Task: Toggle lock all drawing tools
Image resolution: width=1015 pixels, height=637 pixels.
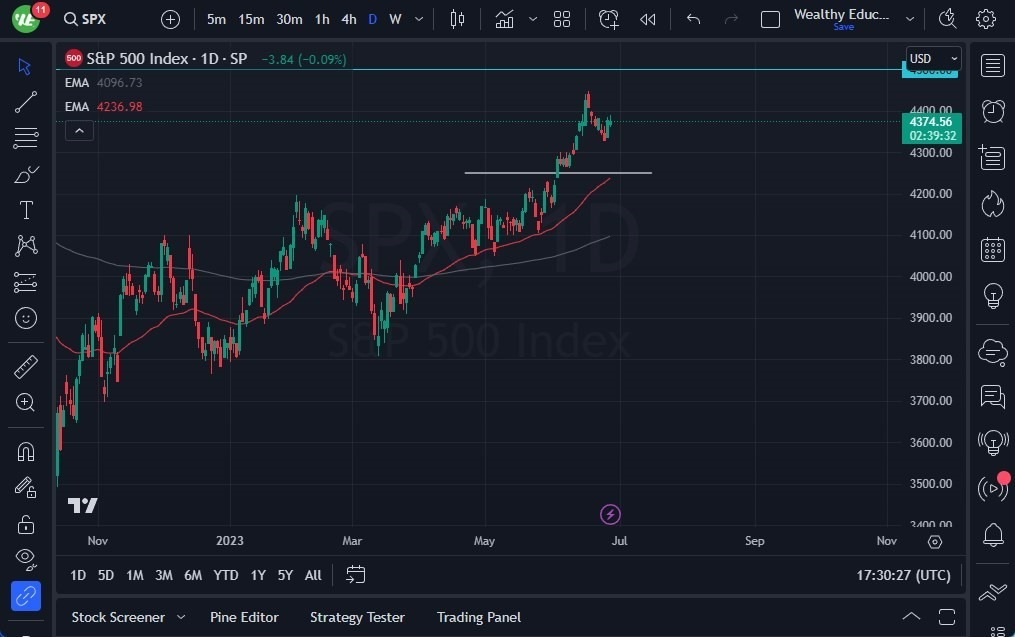Action: click(26, 524)
